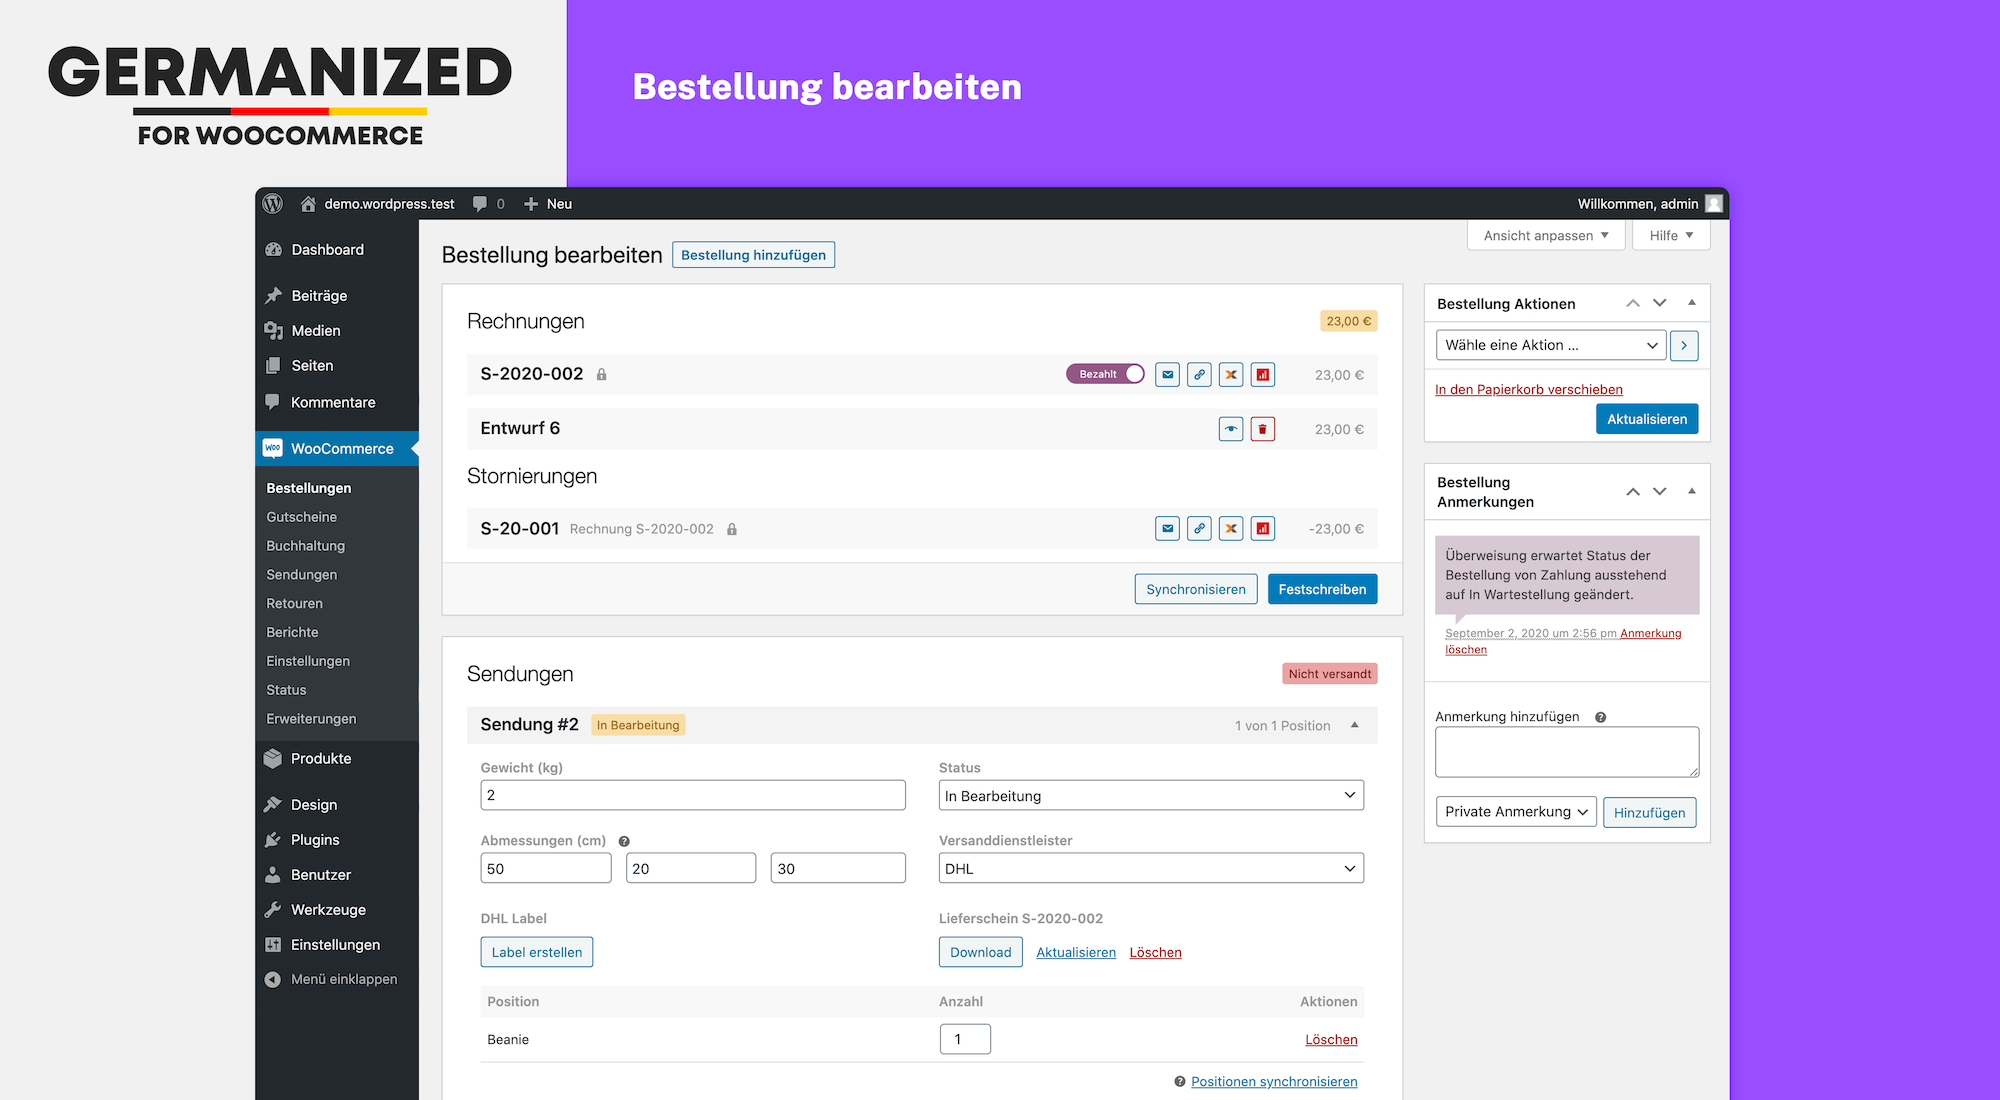Click the copy/link icon on S-2020-002

(1198, 375)
